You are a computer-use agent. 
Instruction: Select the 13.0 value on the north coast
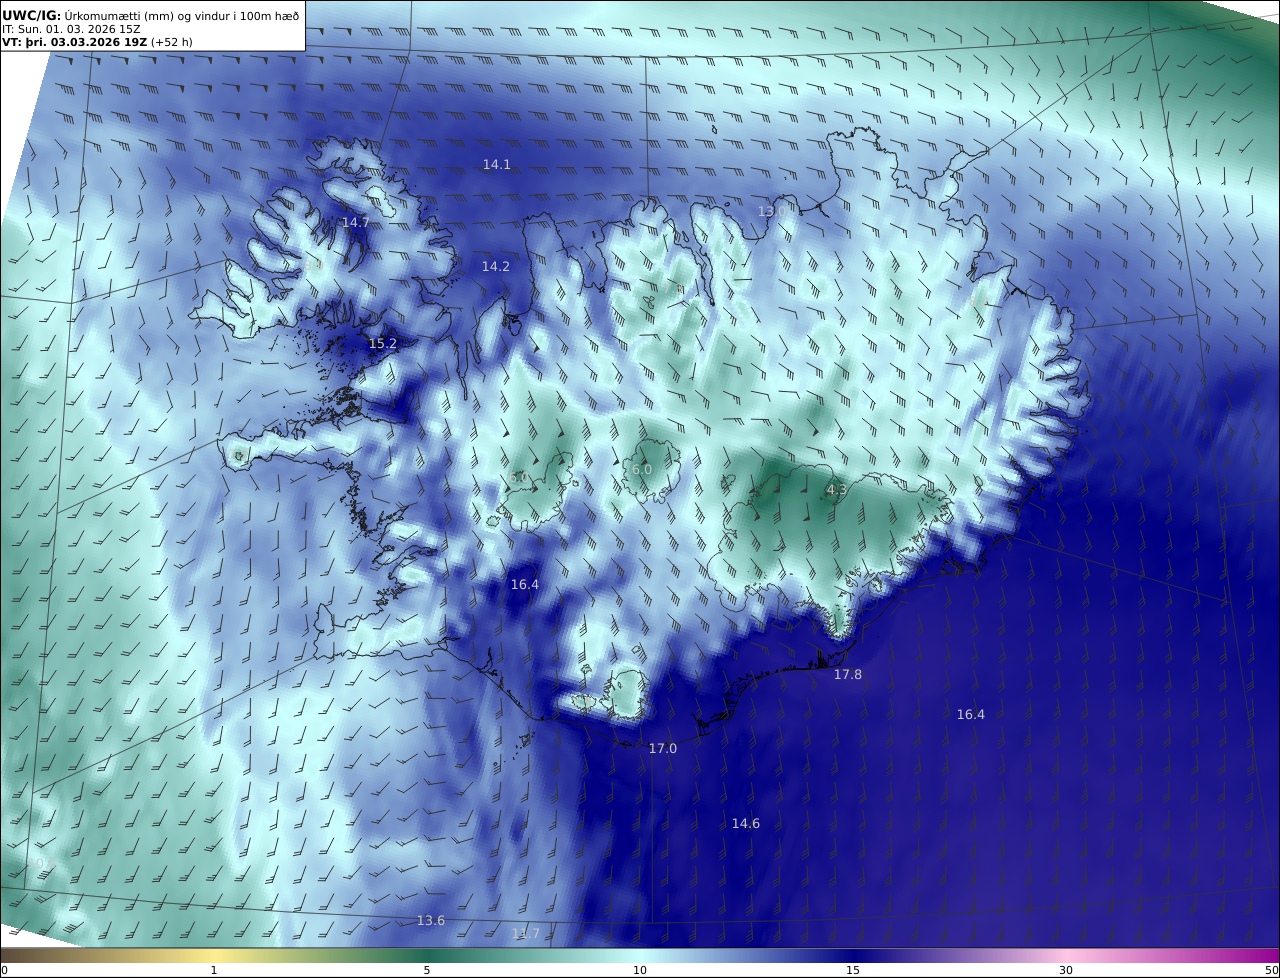tap(771, 211)
